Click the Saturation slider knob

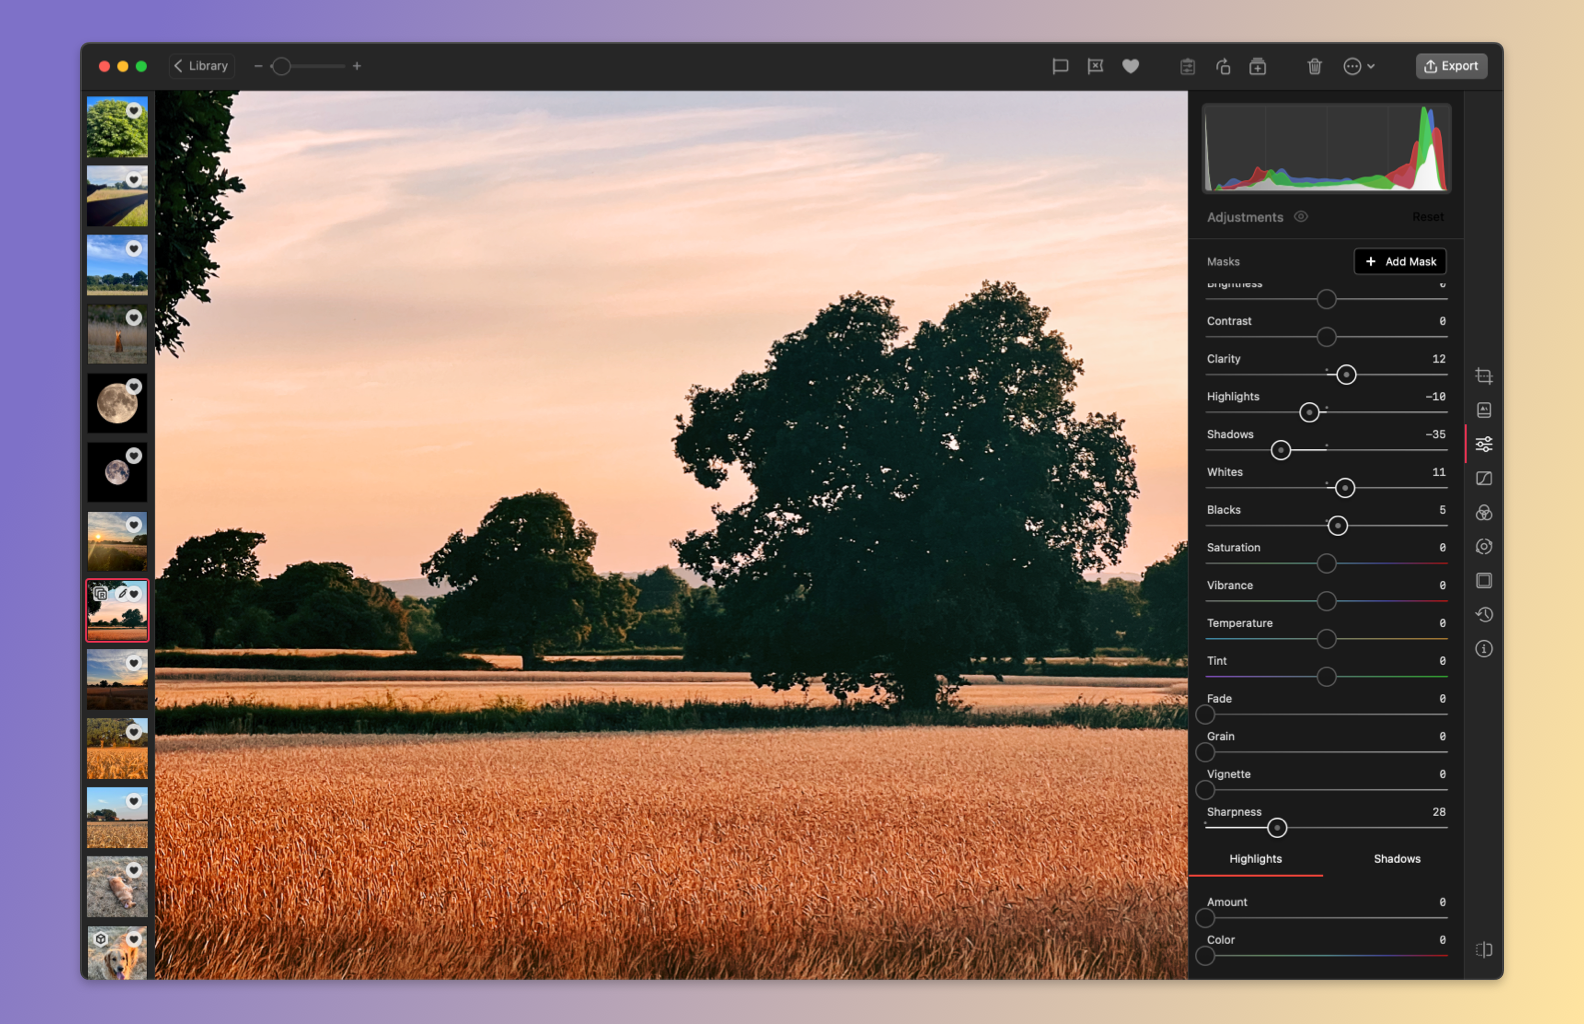(x=1326, y=564)
